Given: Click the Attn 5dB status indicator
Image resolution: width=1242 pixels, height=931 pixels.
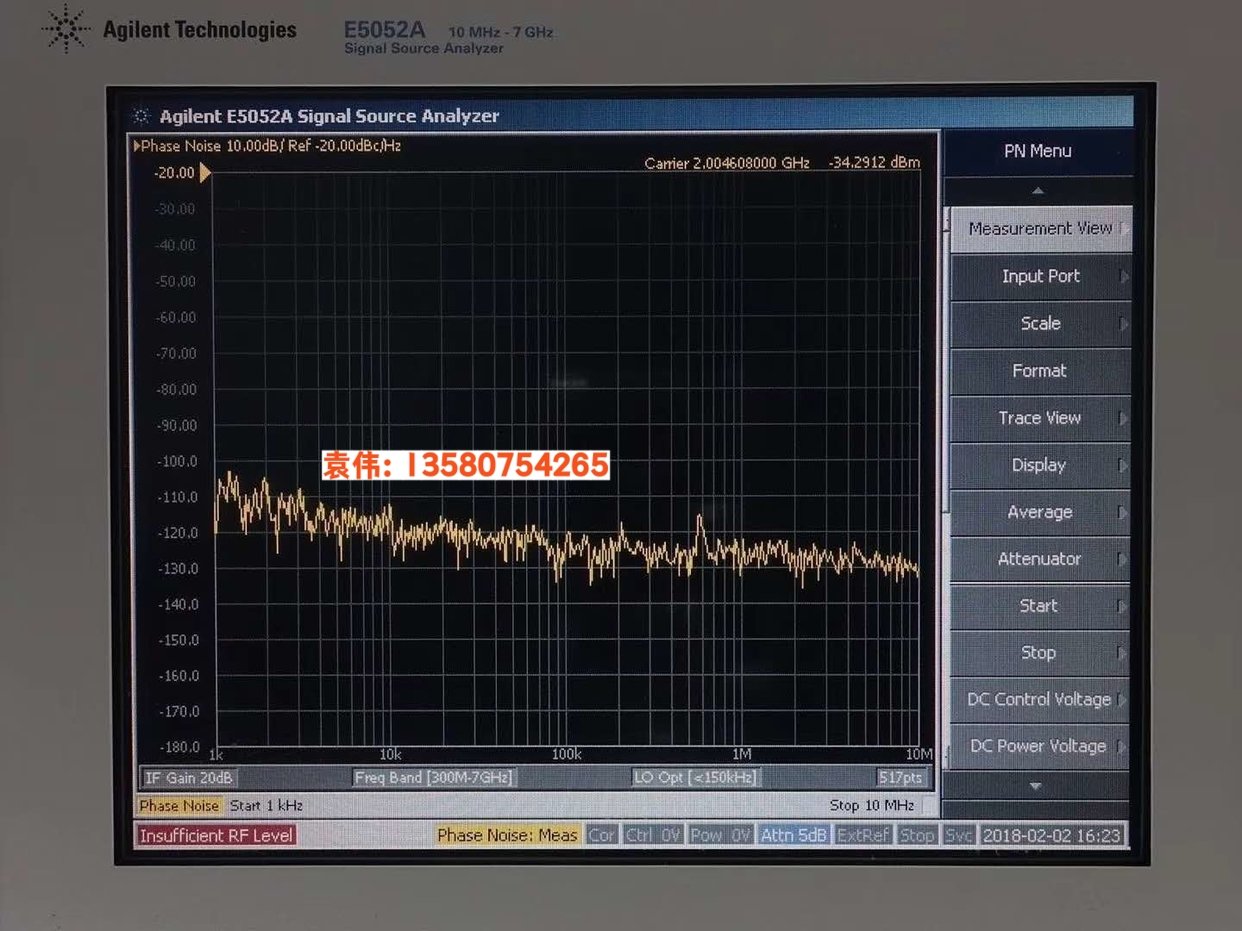Looking at the screenshot, I should click(793, 834).
